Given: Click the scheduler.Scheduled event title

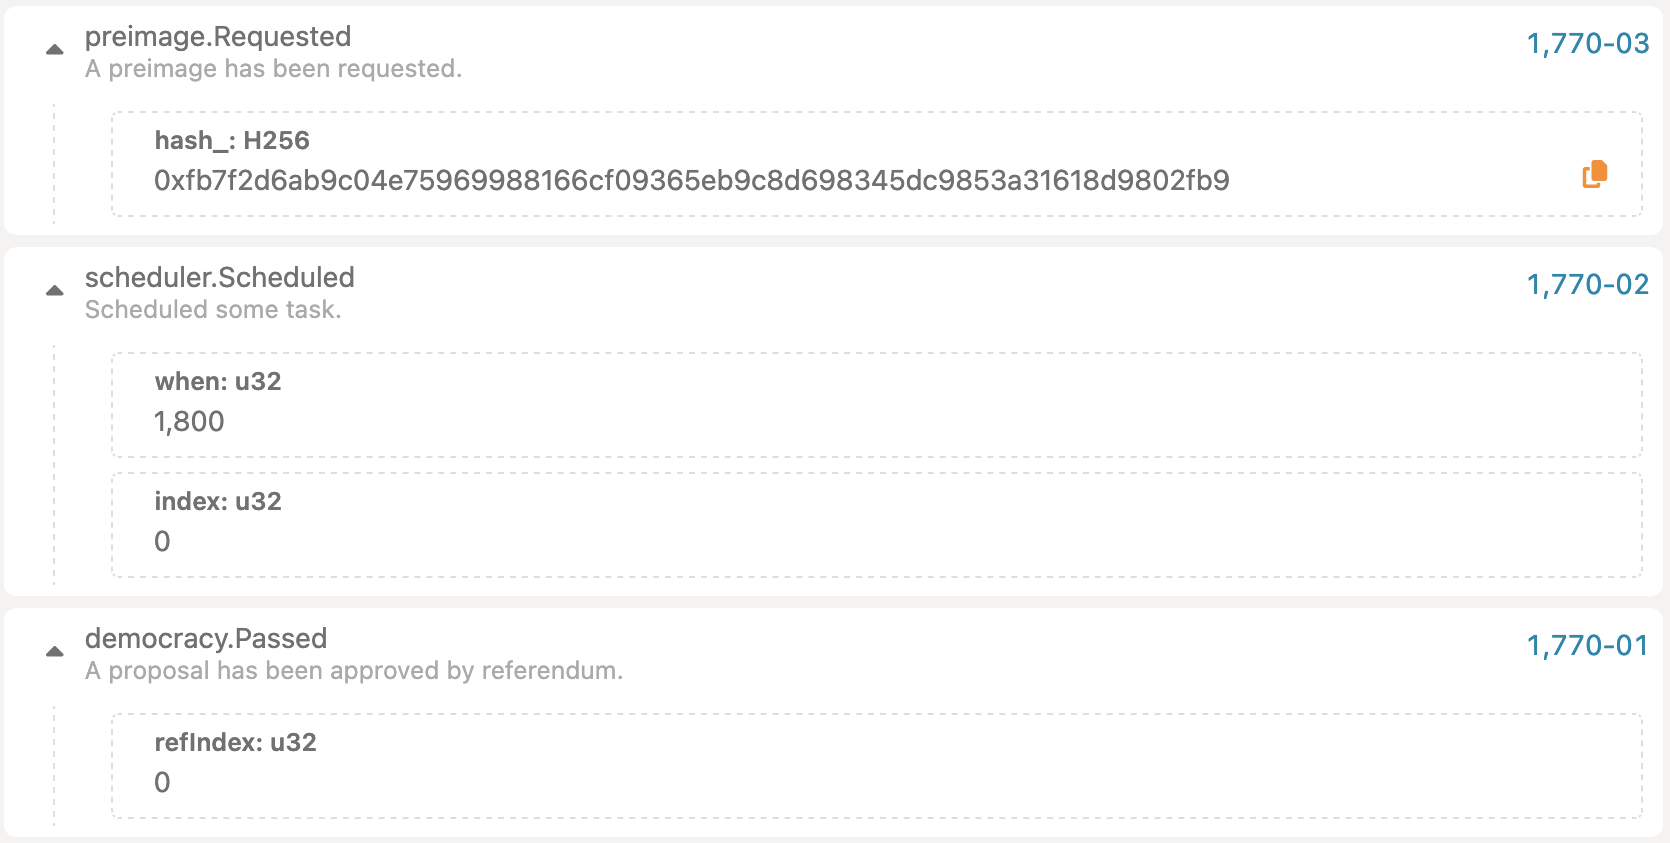Looking at the screenshot, I should point(220,278).
